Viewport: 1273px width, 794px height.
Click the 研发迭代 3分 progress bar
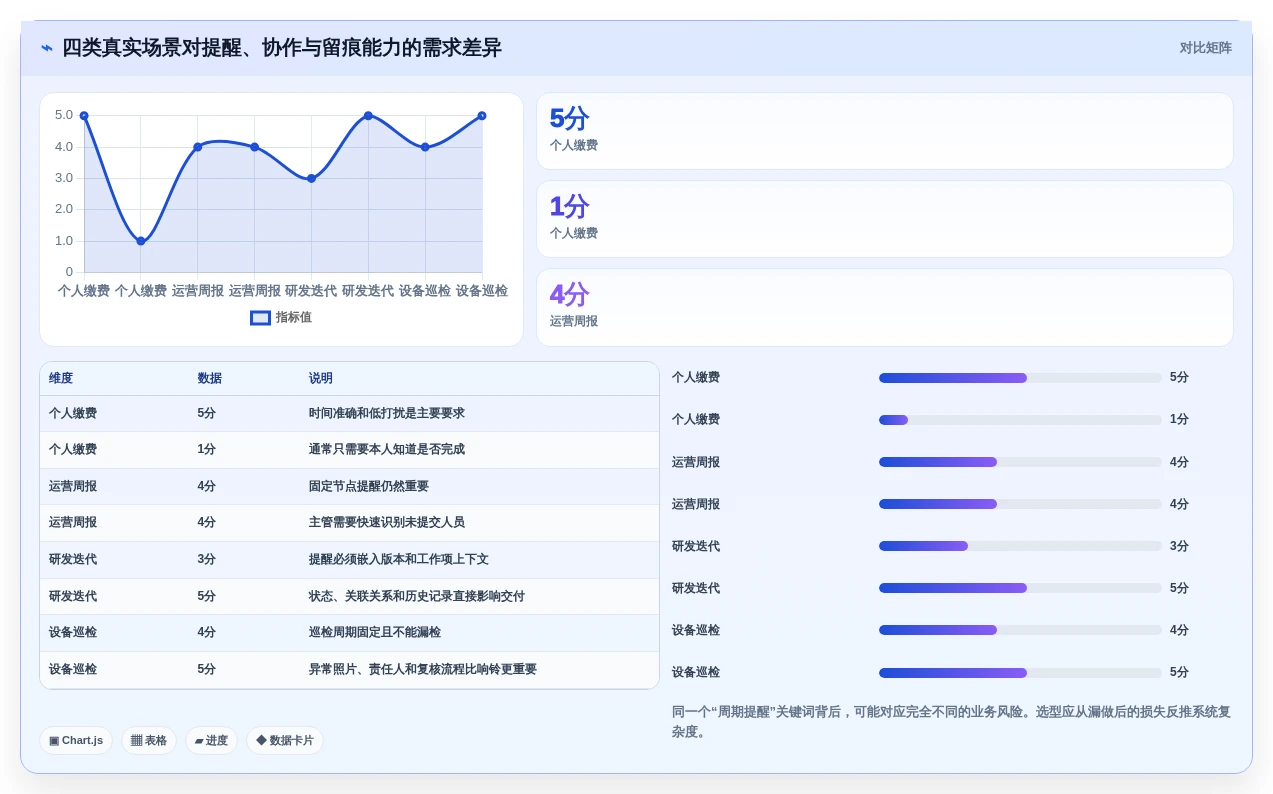point(1020,546)
